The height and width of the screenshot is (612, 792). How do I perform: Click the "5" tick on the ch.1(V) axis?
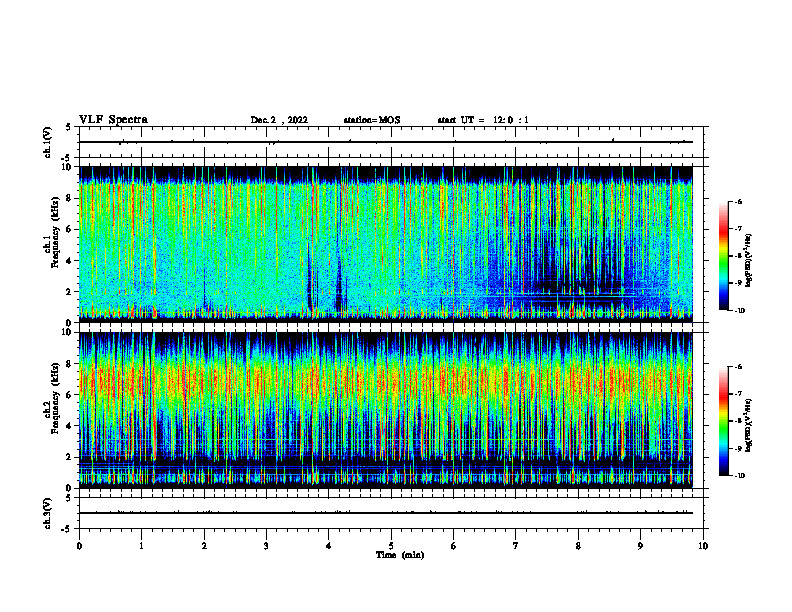70,127
